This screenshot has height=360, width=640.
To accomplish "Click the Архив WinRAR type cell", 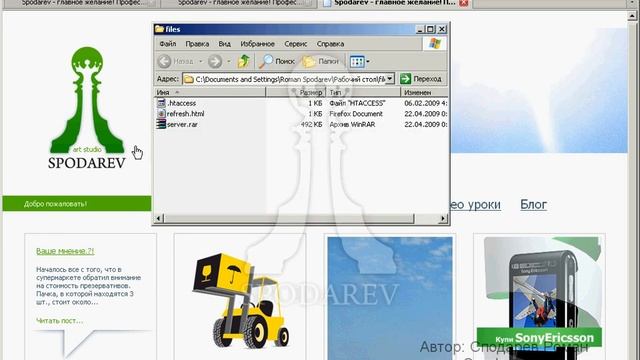I will [352, 124].
